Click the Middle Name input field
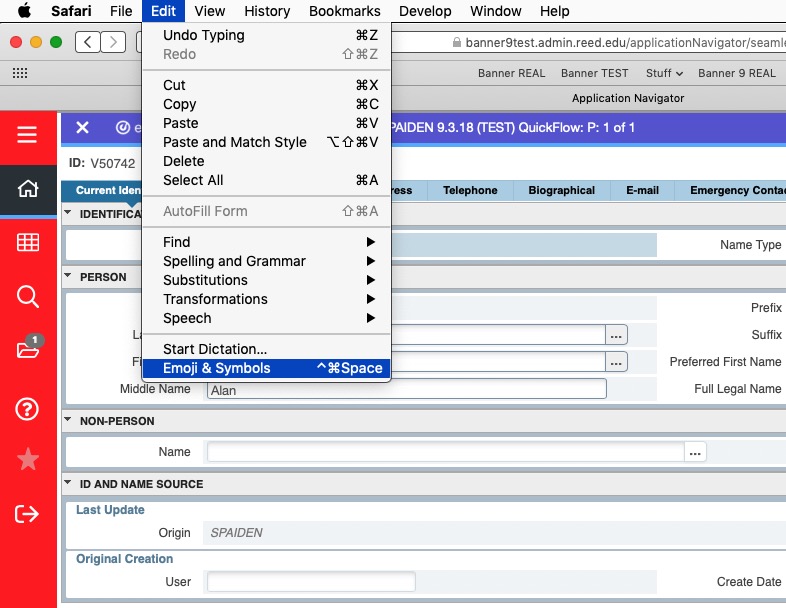 pyautogui.click(x=406, y=390)
